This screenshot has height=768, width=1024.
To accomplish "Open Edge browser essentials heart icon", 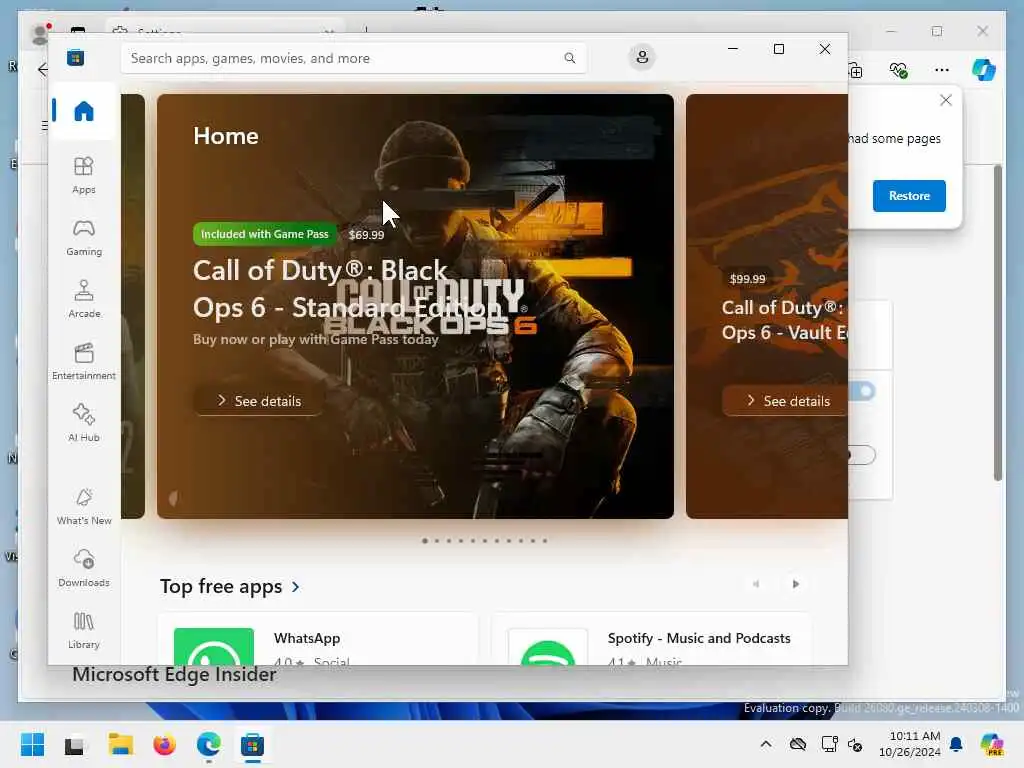I will point(899,70).
